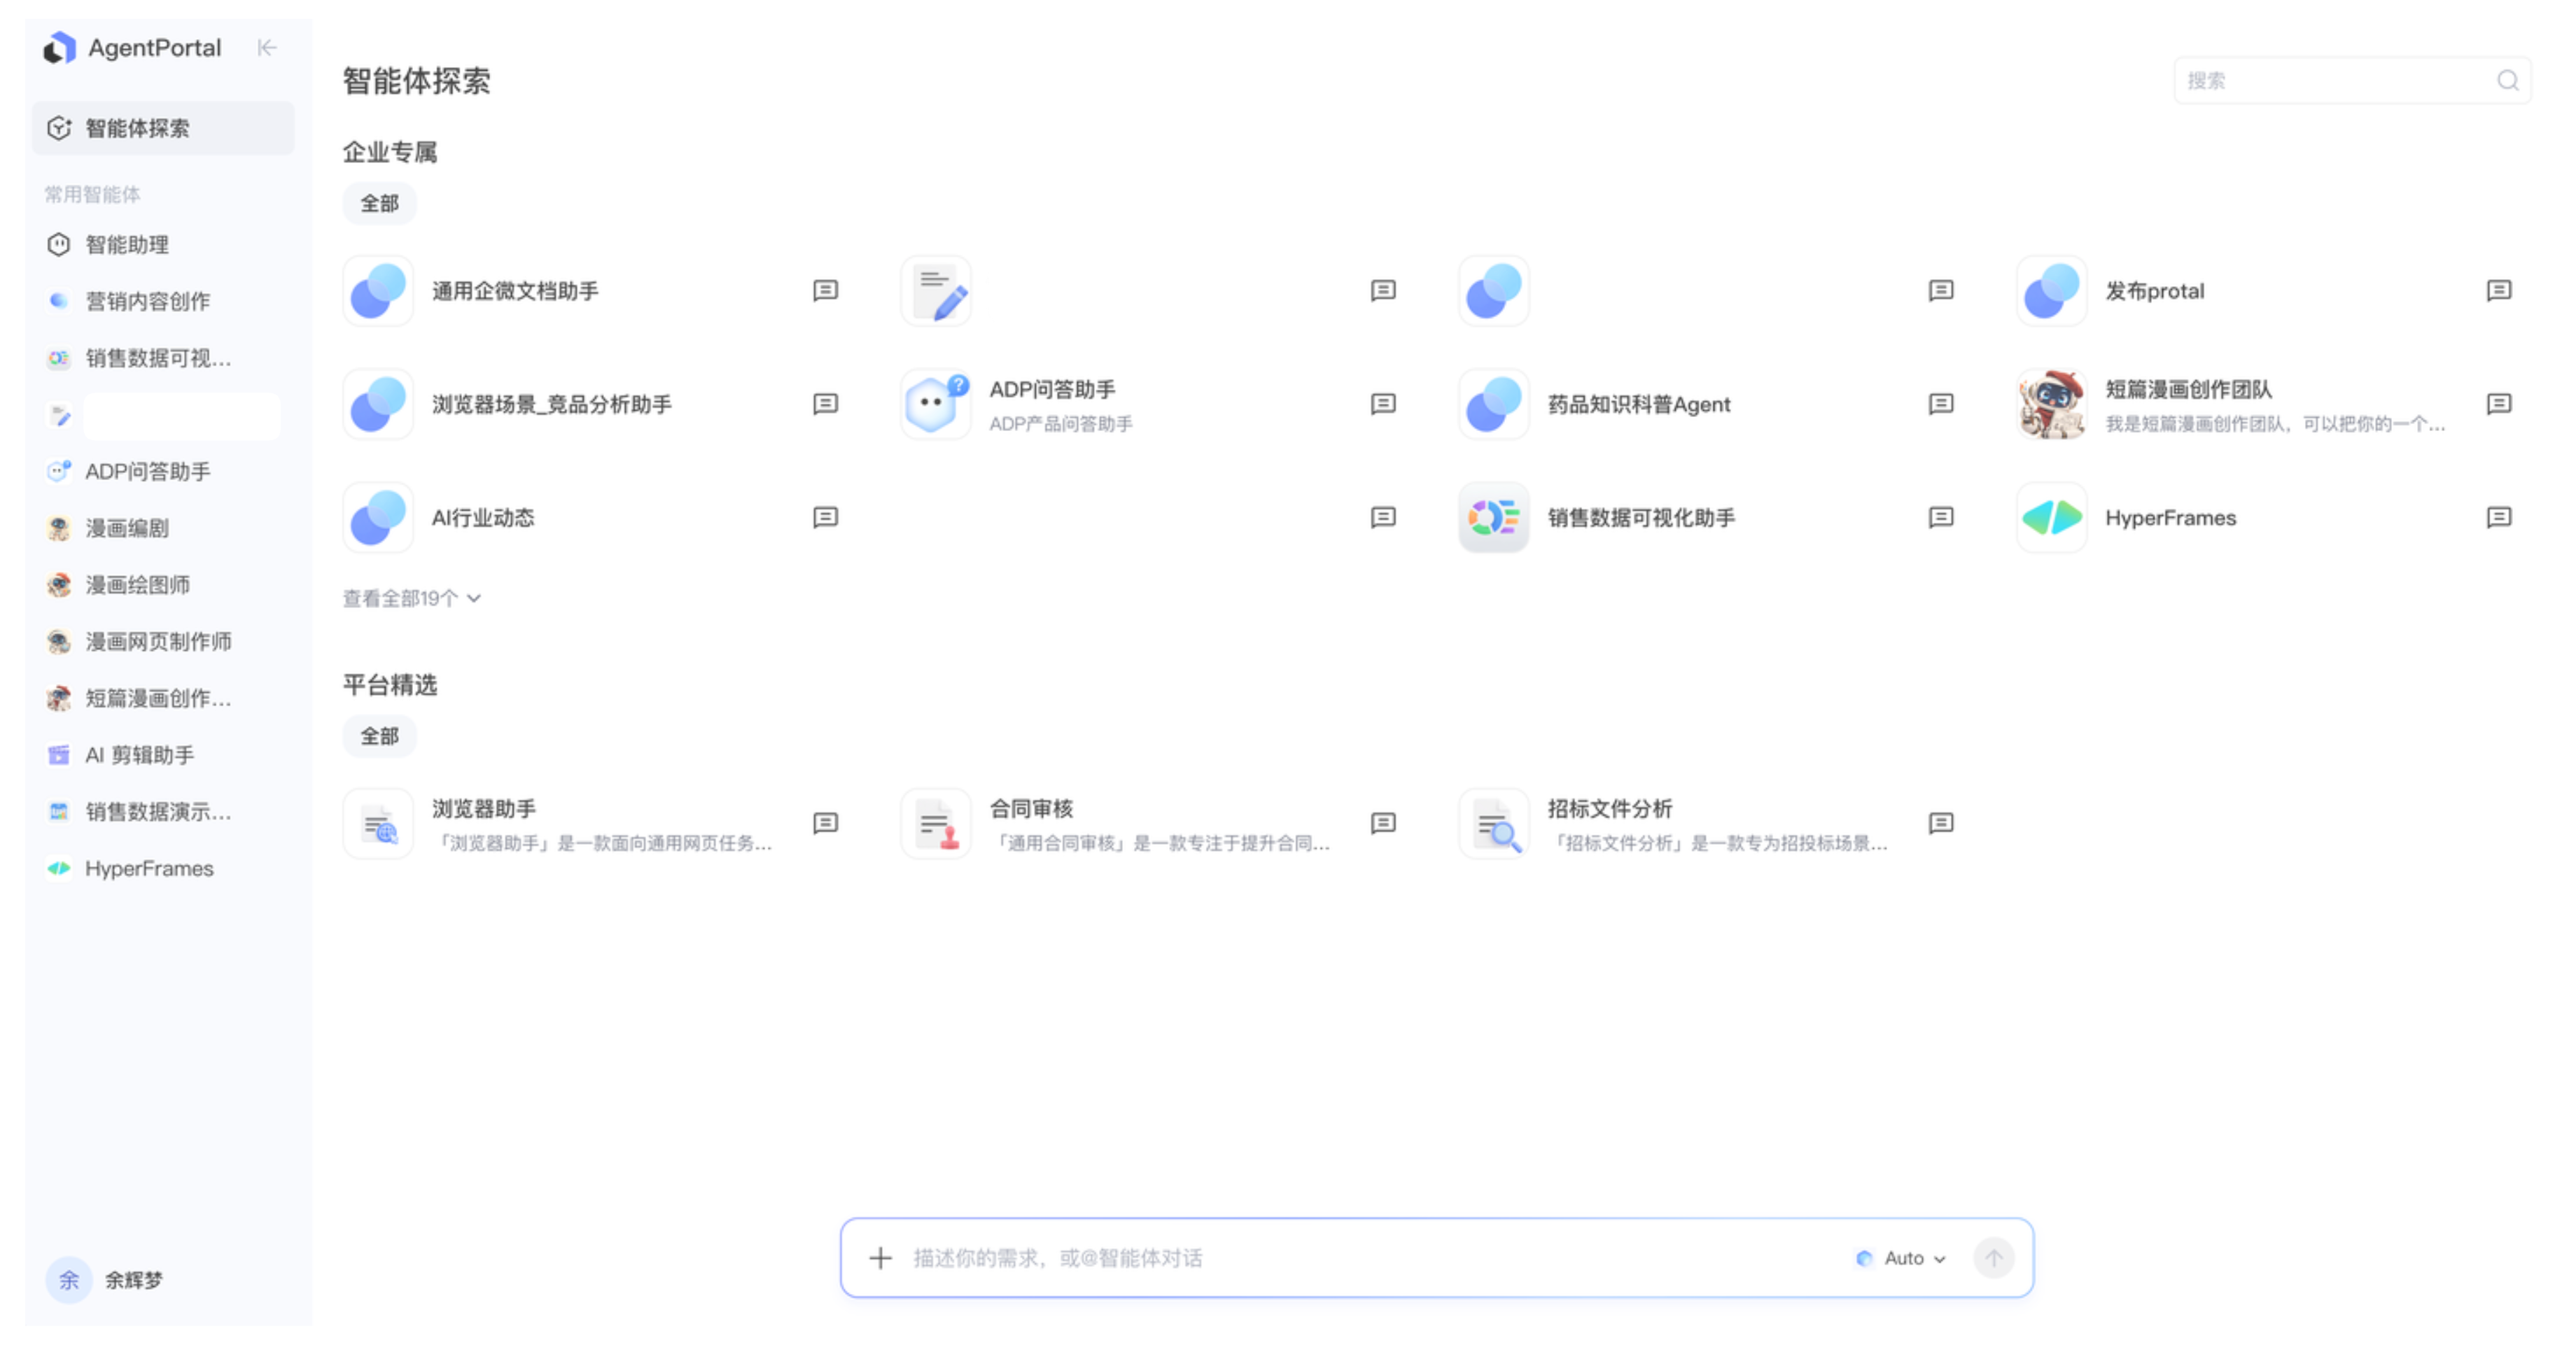Click the send arrow button
The image size is (2576, 1345).
[x=1993, y=1257]
